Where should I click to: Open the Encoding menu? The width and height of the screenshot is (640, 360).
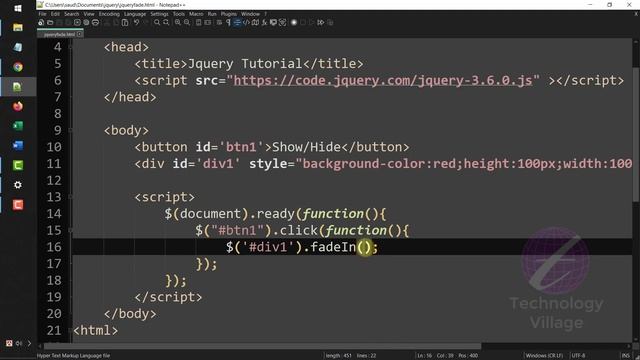(x=109, y=14)
